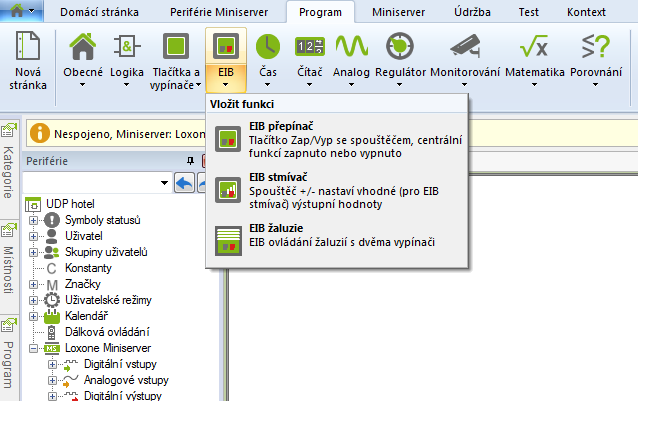Insert the EIB stmívač function
Screen dimensions: 672x423
(337, 191)
